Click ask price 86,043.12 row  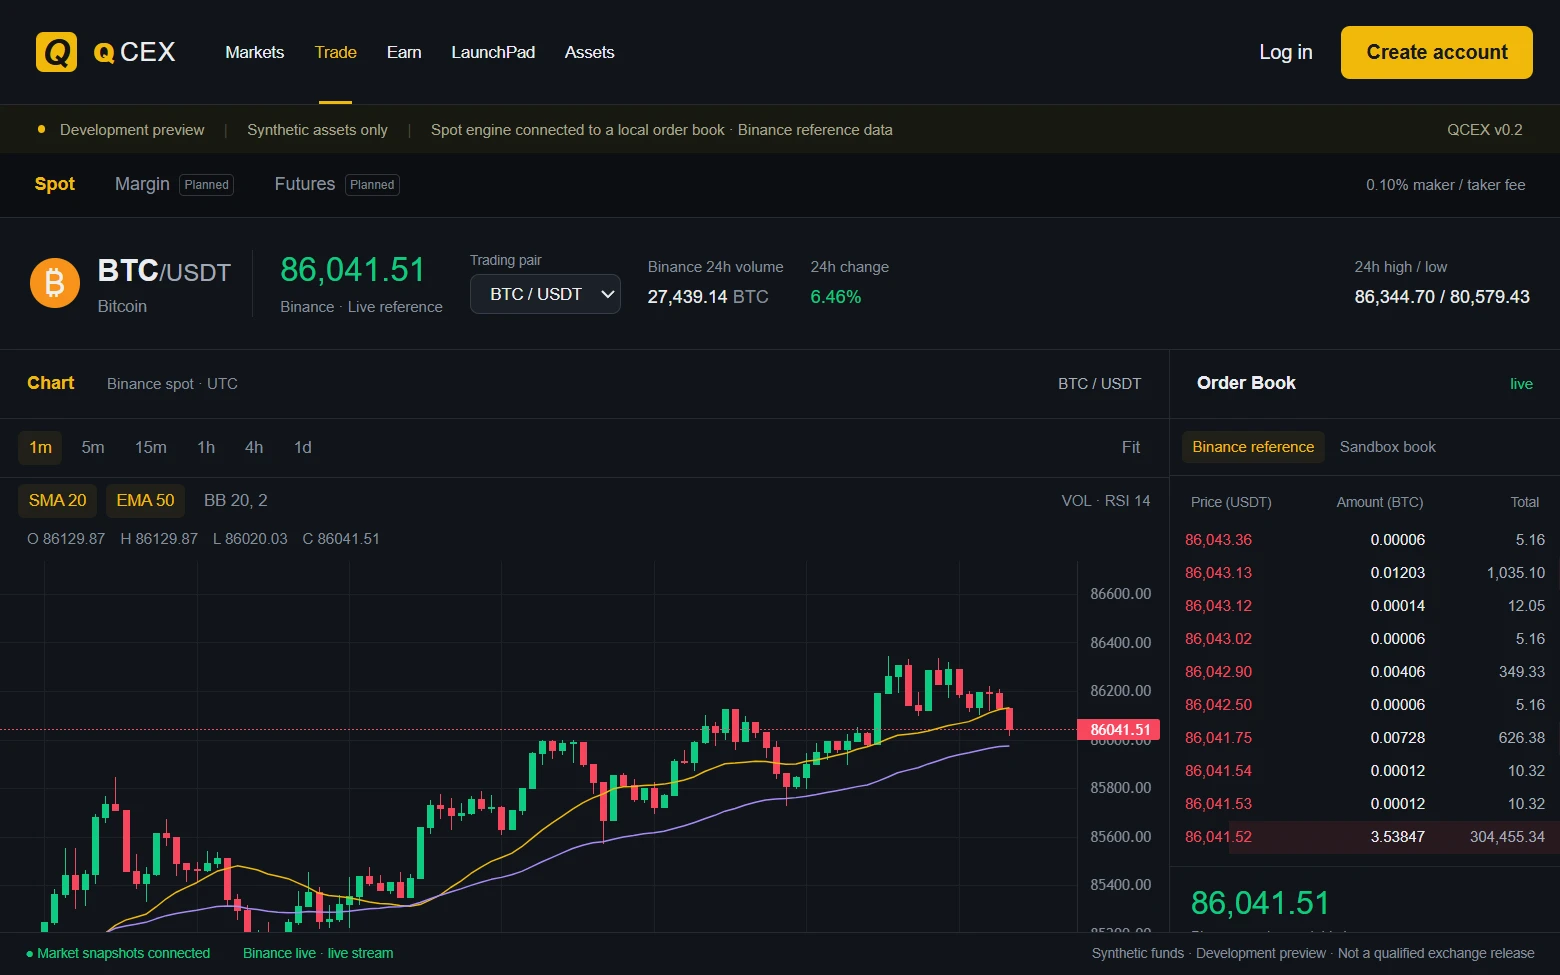(1365, 606)
